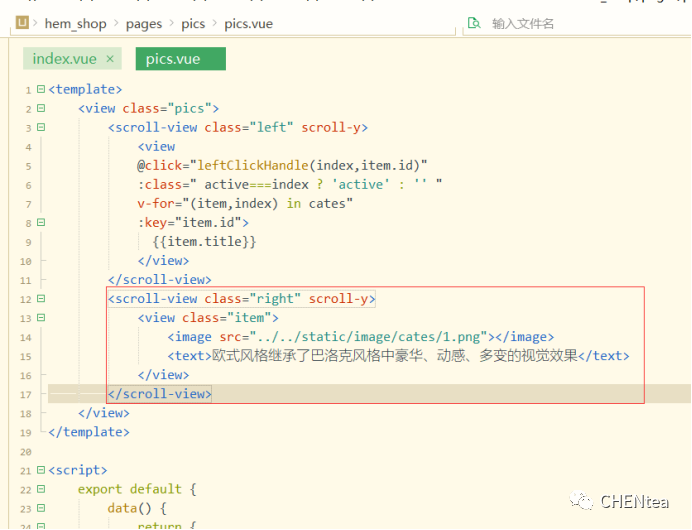Image resolution: width=692 pixels, height=530 pixels.
Task: Close the index.vue tab
Action: (110, 59)
